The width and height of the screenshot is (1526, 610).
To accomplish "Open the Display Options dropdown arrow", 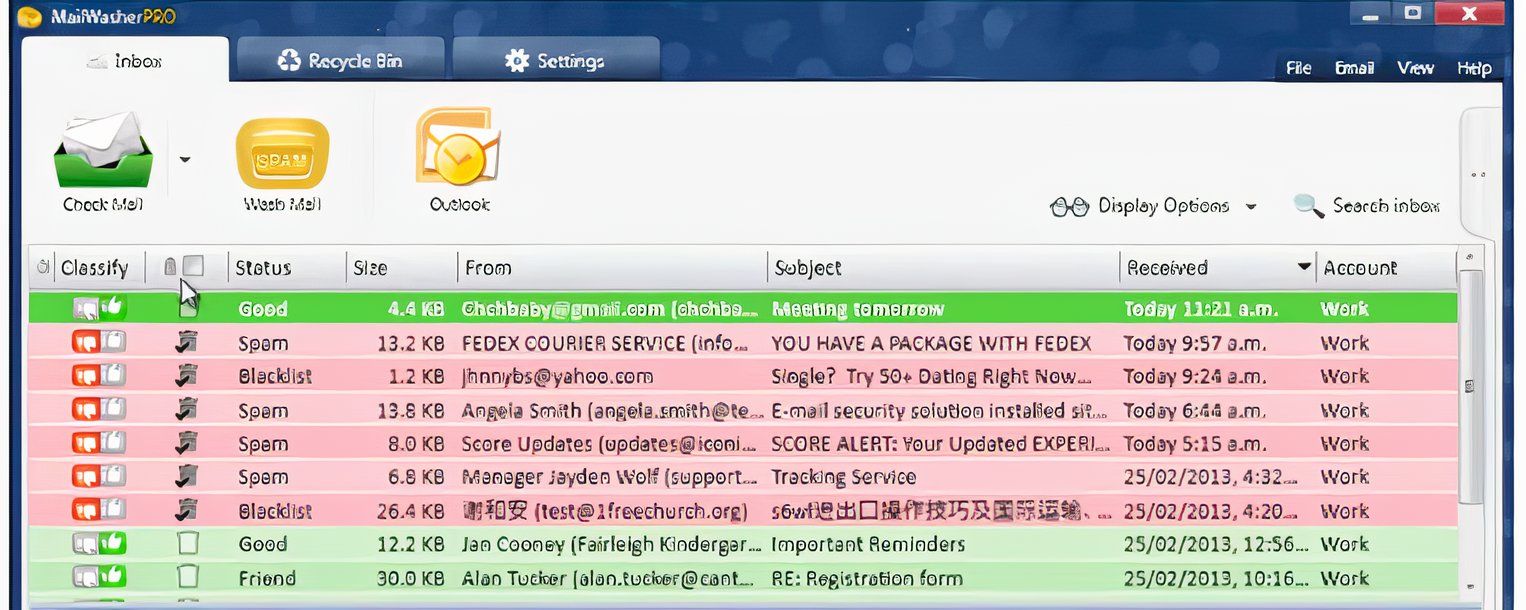I will click(1251, 207).
